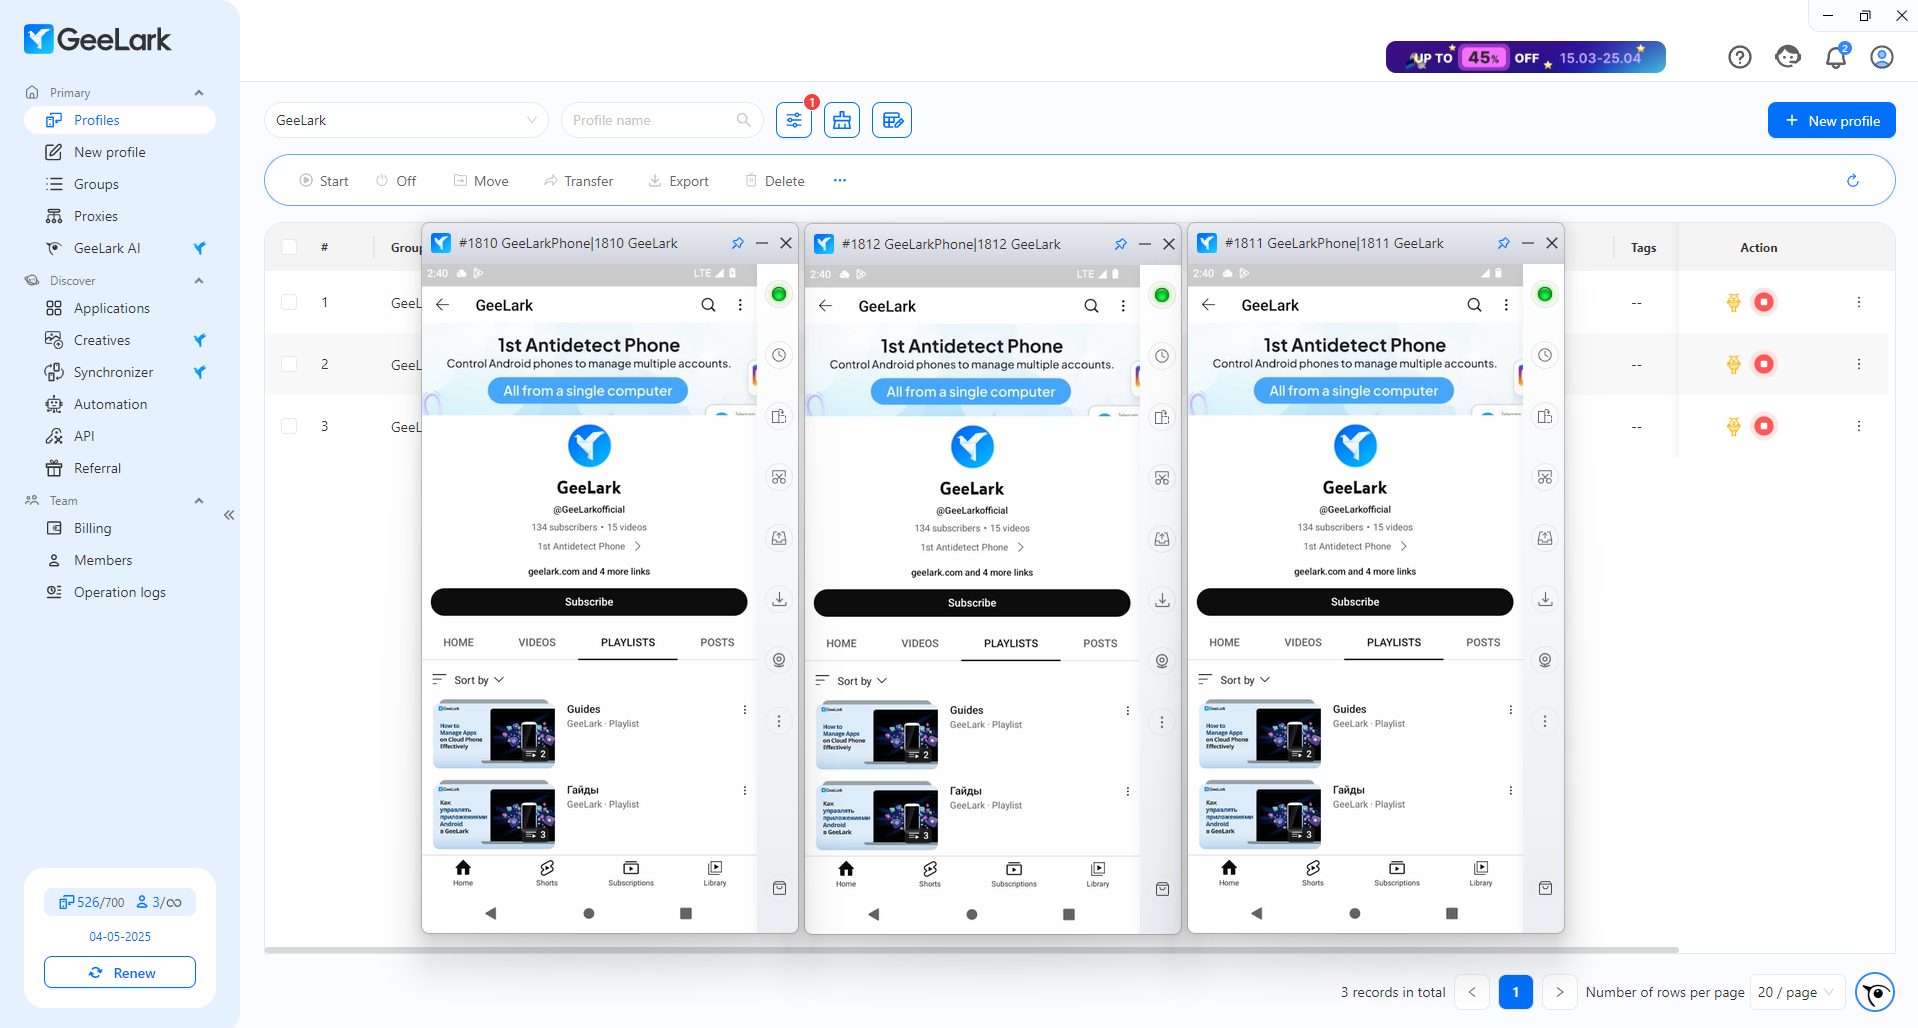This screenshot has width=1918, height=1028.
Task: Expand 1st Antidetect Phone description in #1810
Action: [x=589, y=546]
